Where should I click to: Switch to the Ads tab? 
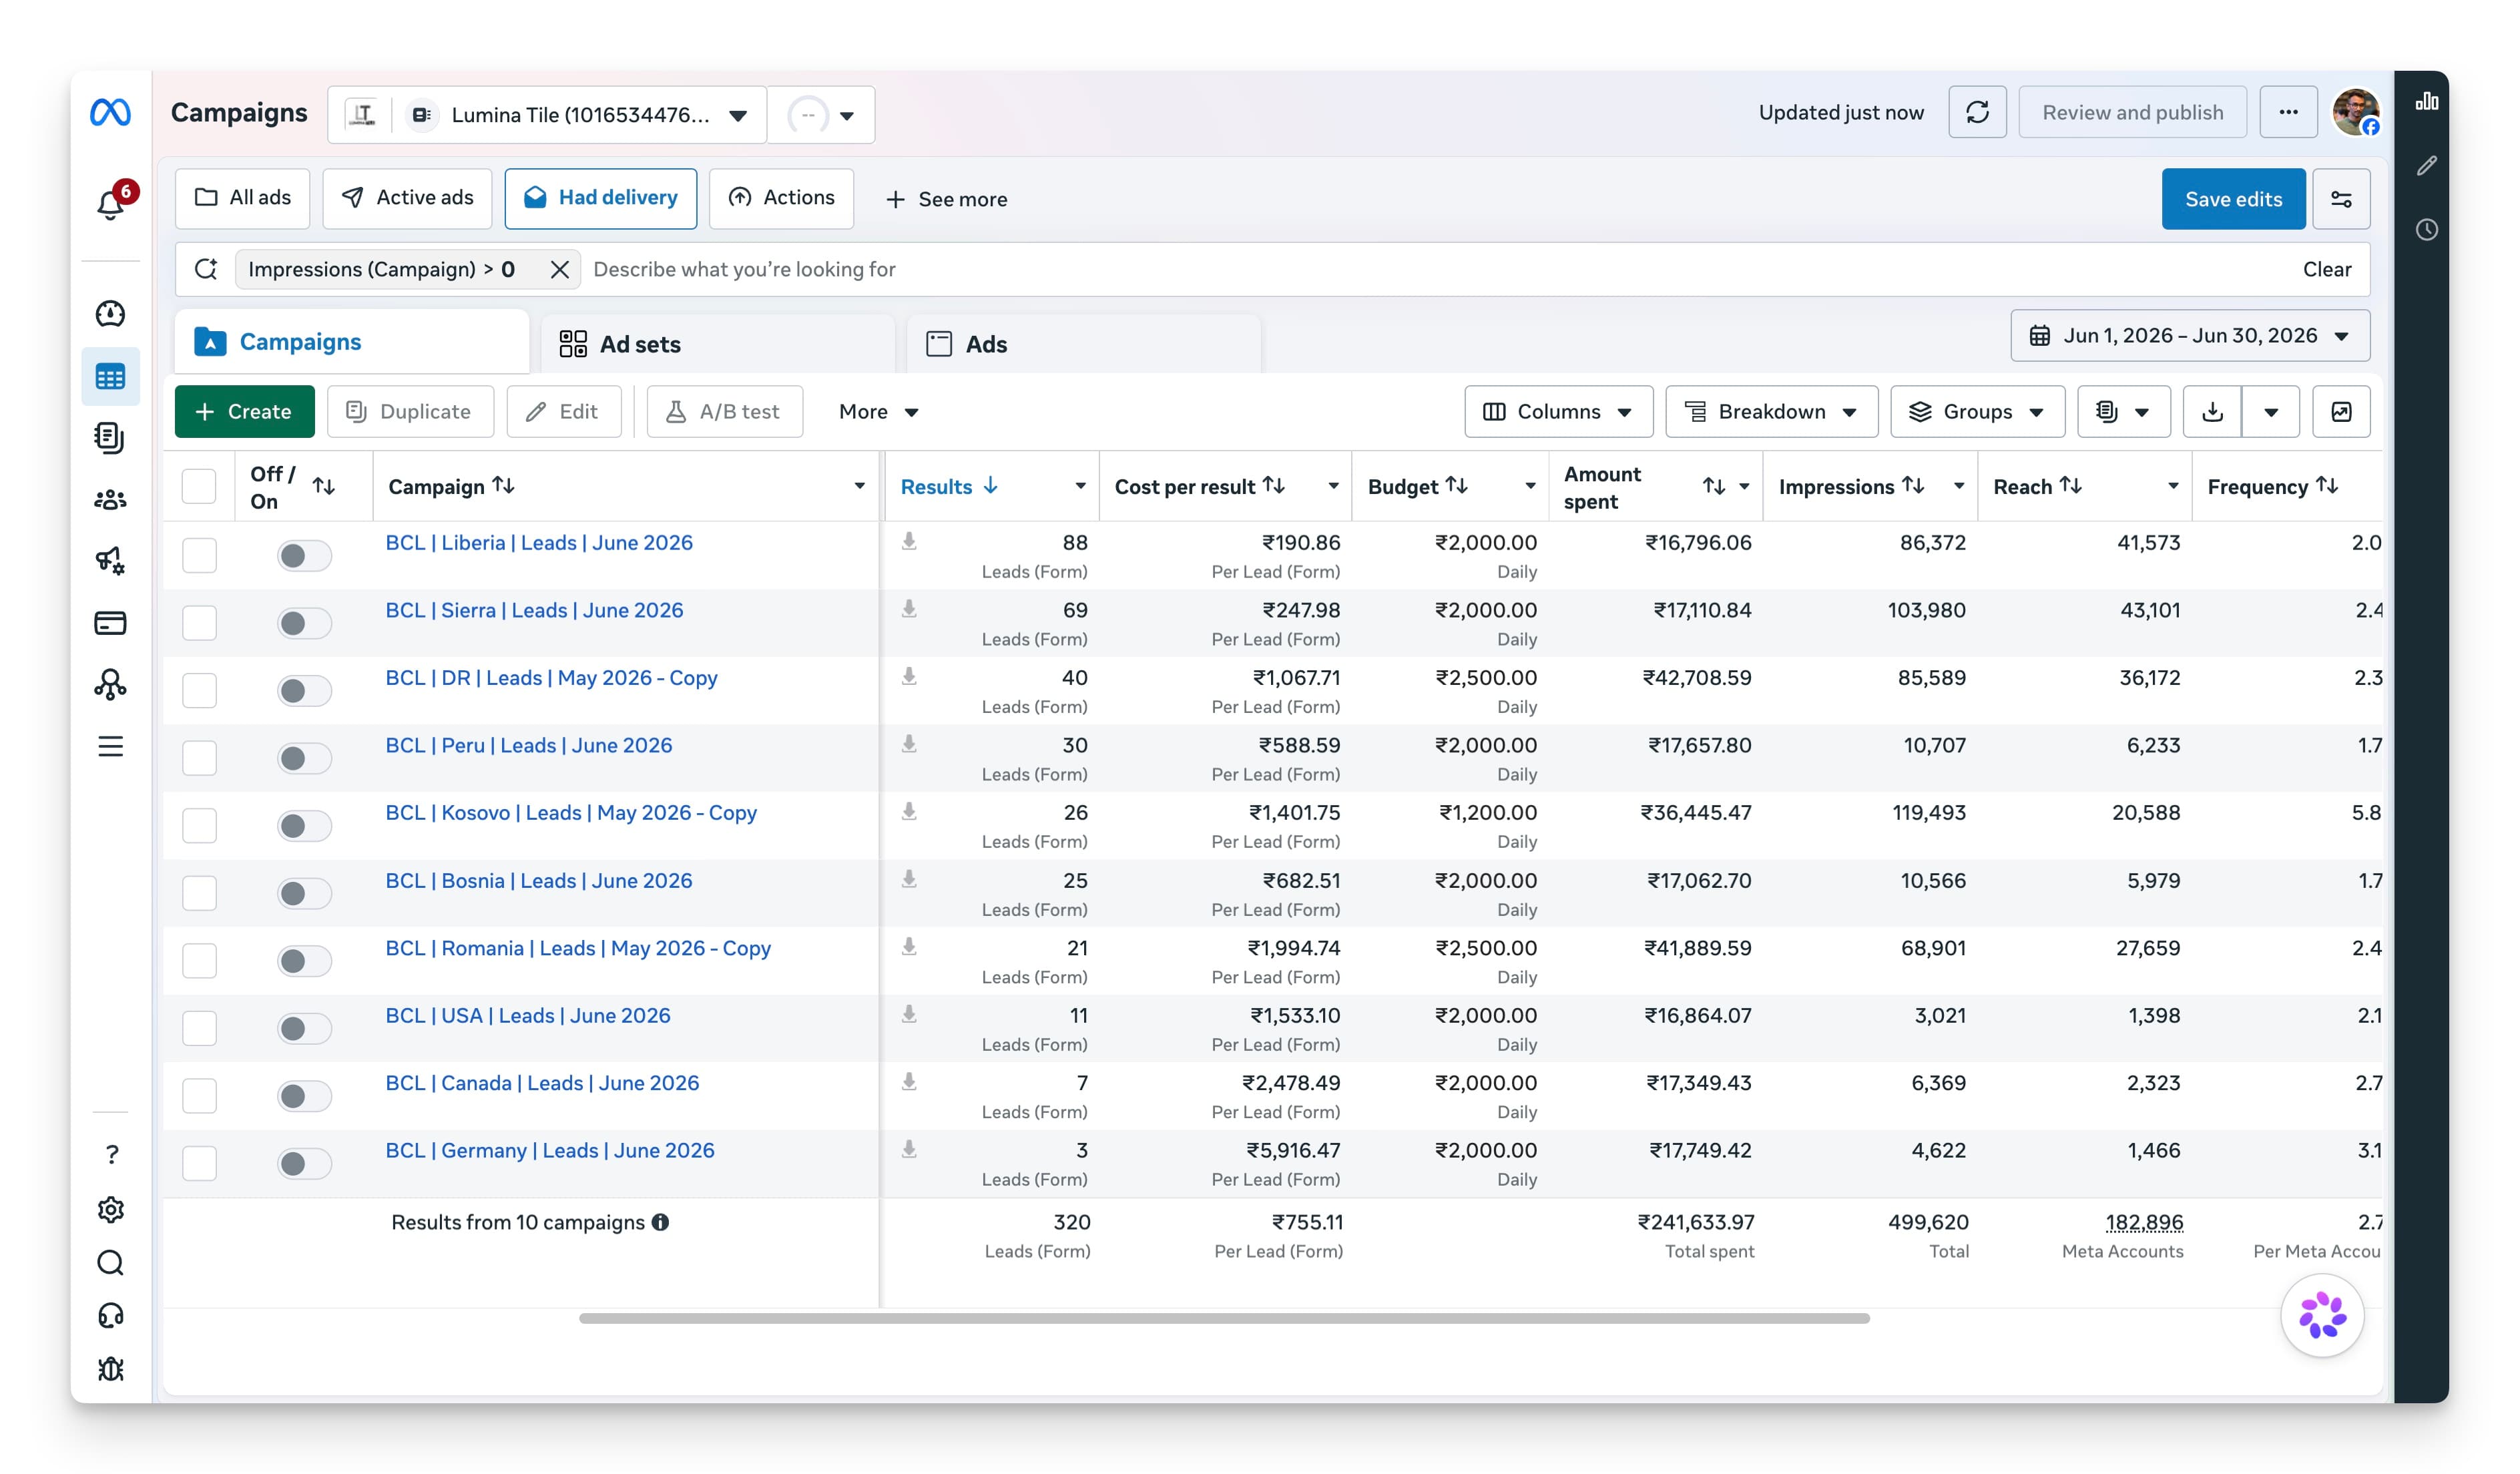[x=1084, y=344]
